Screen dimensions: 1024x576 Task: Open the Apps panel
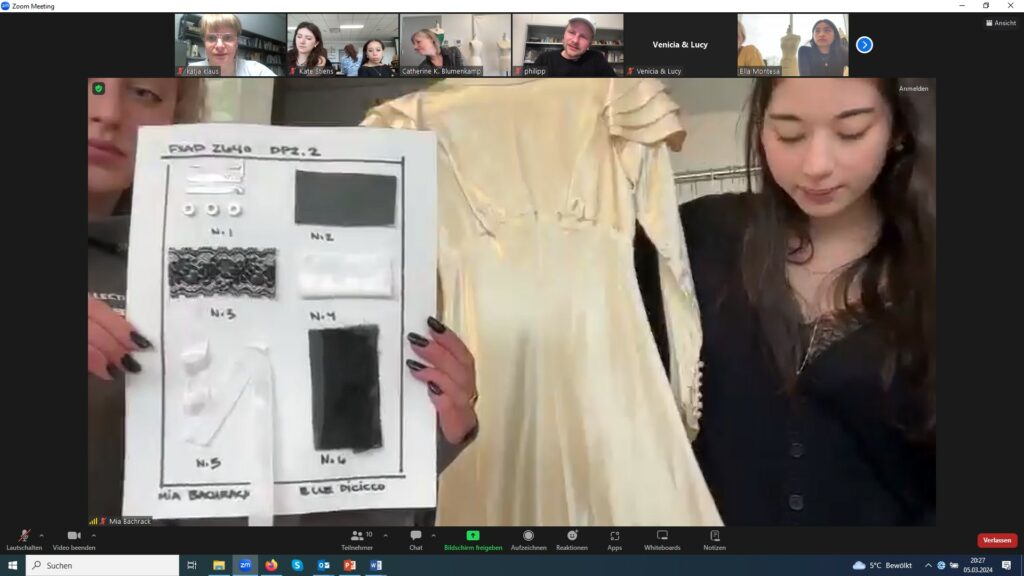[614, 538]
